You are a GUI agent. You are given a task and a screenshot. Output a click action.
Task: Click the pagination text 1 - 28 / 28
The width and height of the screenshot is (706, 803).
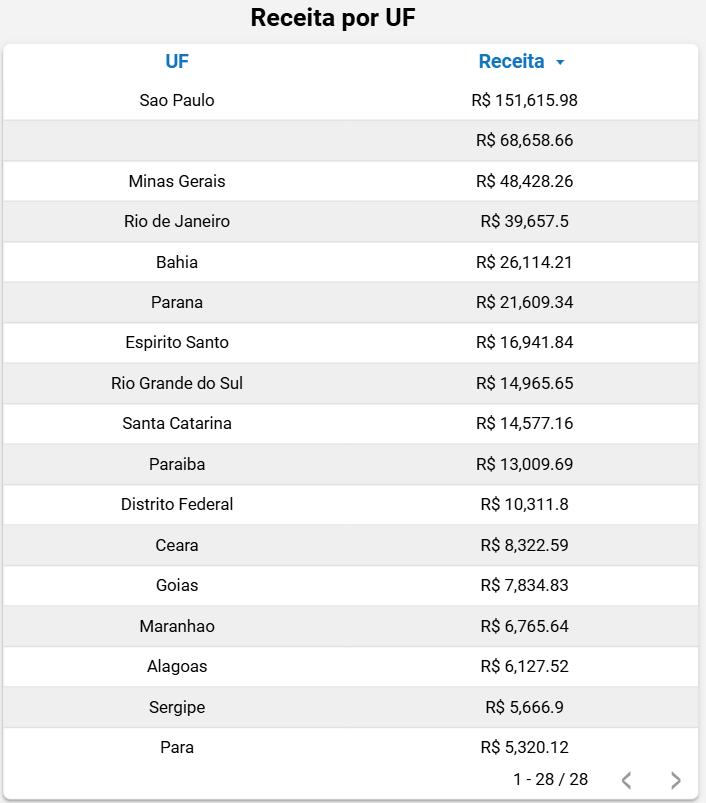pyautogui.click(x=550, y=779)
